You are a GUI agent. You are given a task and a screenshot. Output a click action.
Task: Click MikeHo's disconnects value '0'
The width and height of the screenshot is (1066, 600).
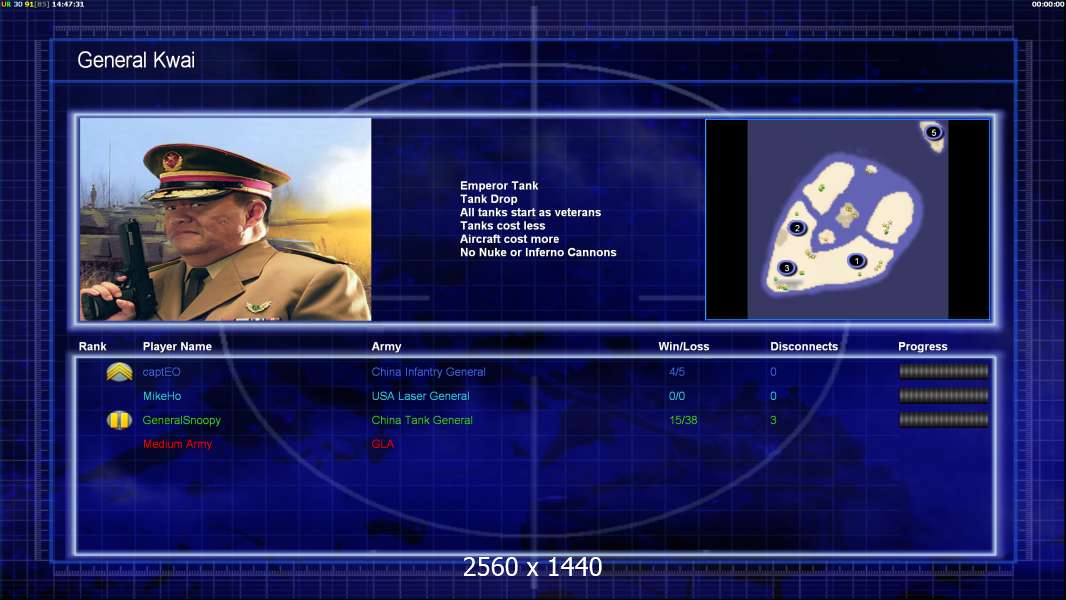tap(773, 396)
